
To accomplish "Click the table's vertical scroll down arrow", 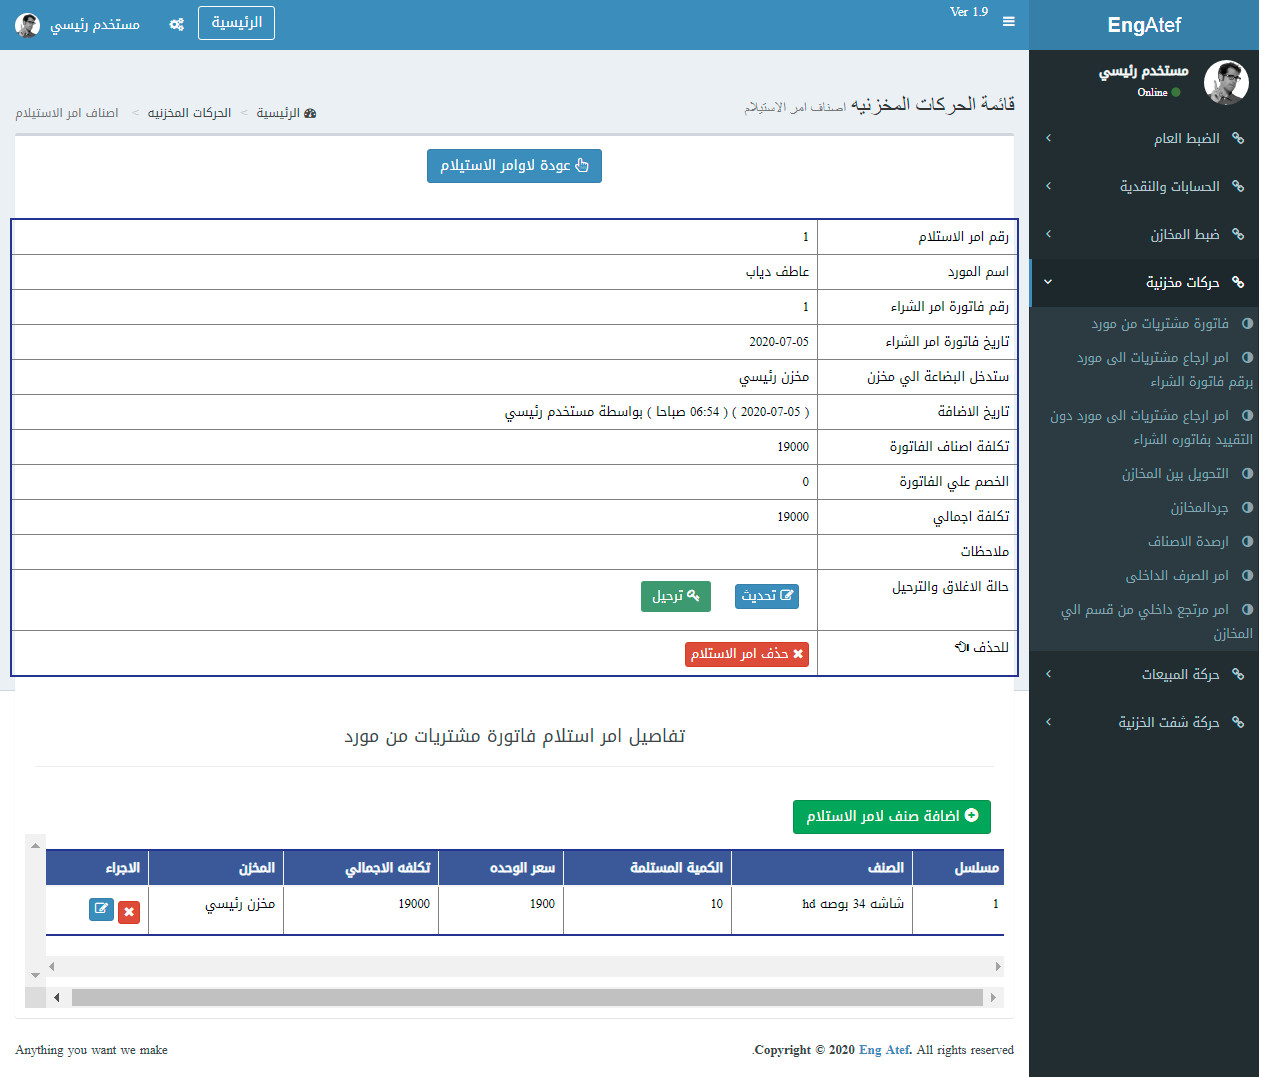I will point(35,975).
